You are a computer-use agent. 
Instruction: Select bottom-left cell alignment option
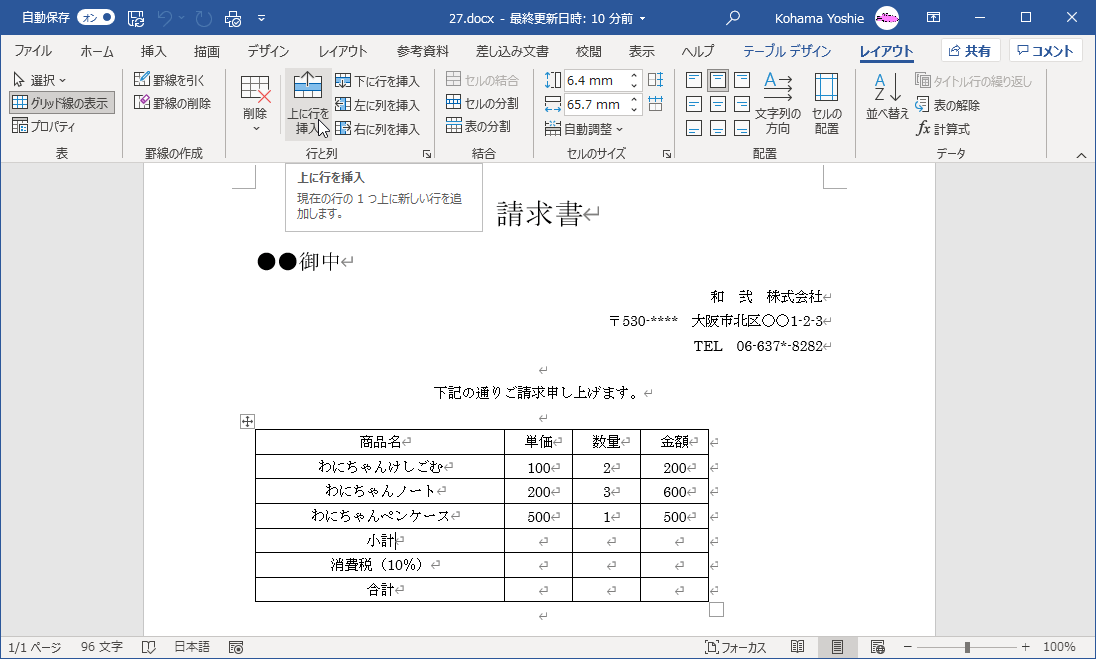coord(694,127)
